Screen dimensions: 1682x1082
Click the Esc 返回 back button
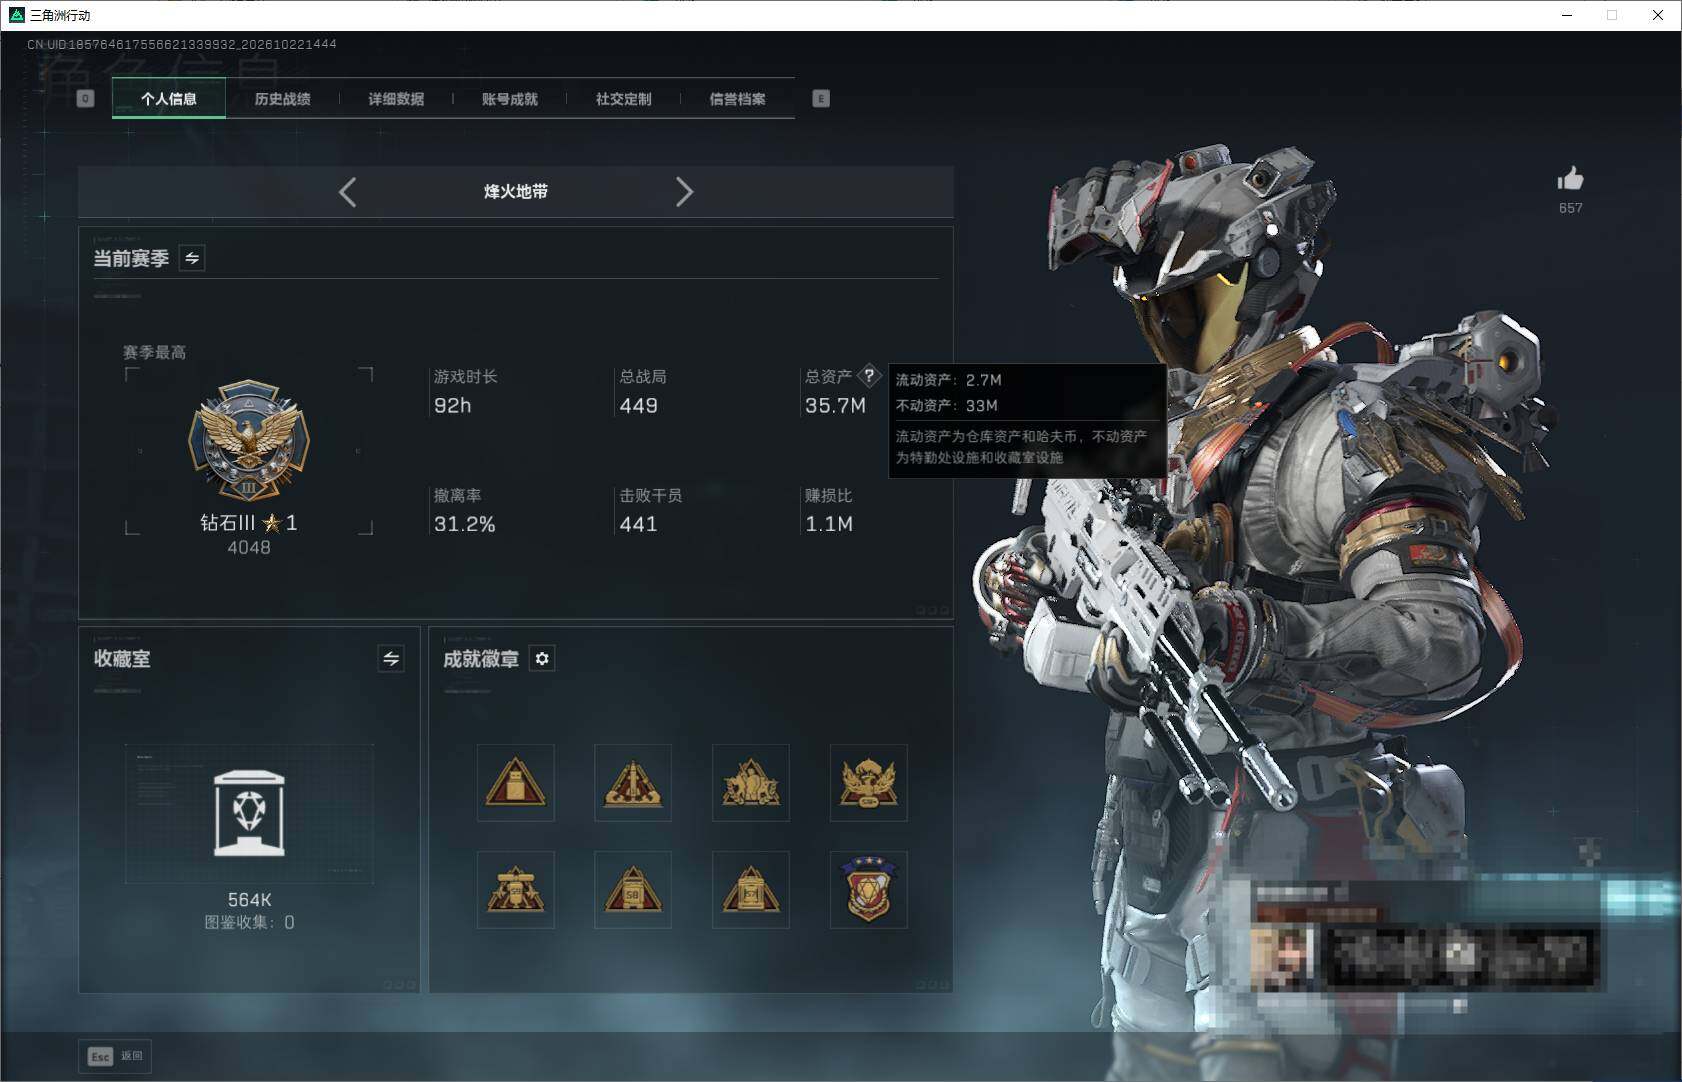click(x=115, y=1056)
